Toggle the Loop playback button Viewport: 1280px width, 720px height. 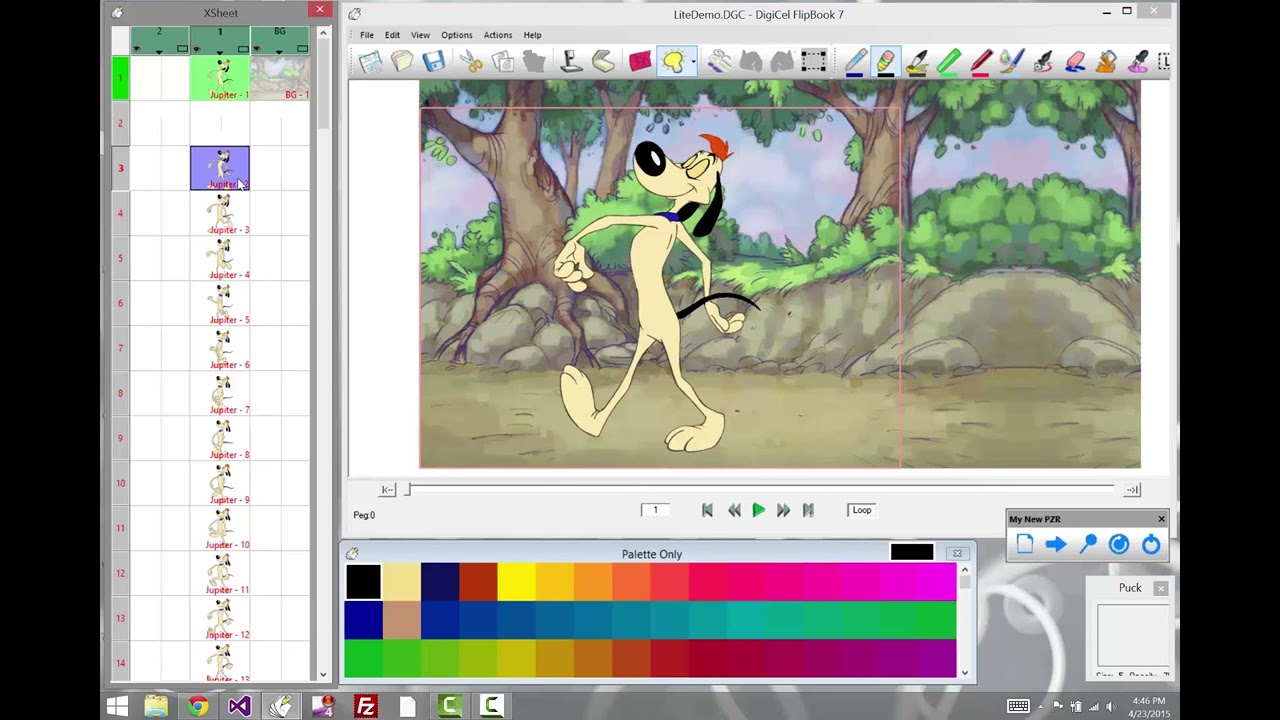(x=862, y=510)
